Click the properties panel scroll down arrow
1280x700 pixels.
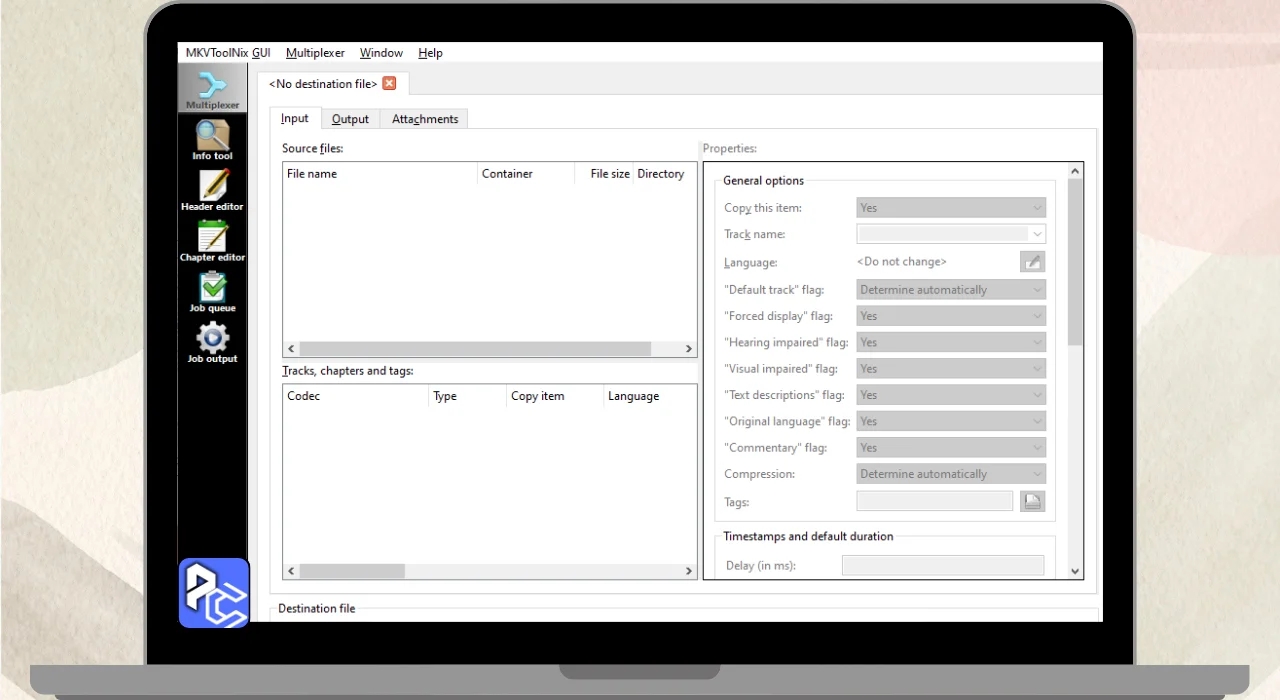[x=1075, y=571]
